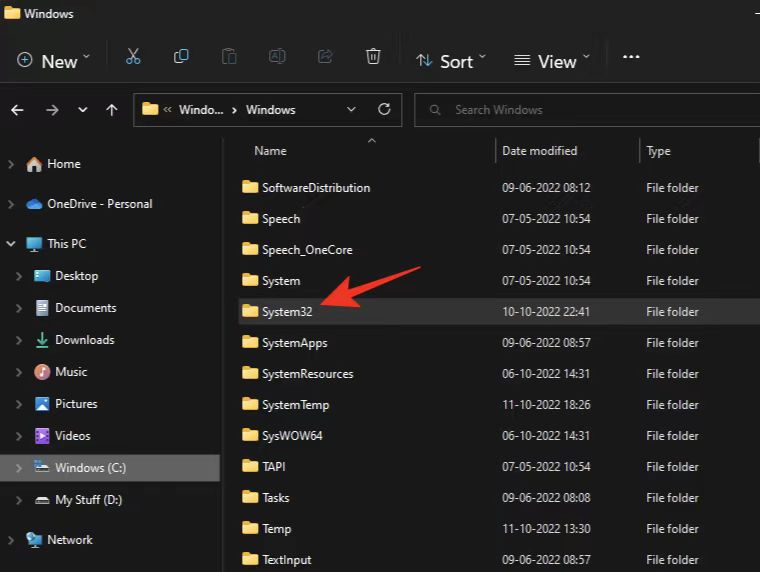Click the Copy icon in toolbar
Image resolution: width=760 pixels, height=572 pixels.
click(181, 57)
